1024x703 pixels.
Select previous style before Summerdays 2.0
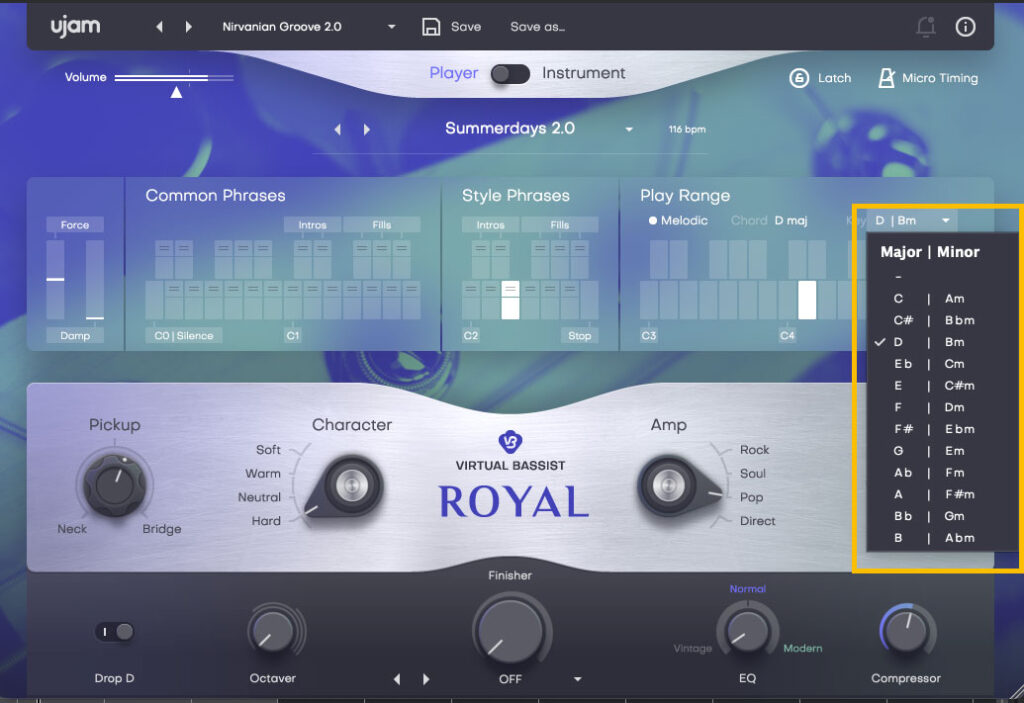[338, 129]
